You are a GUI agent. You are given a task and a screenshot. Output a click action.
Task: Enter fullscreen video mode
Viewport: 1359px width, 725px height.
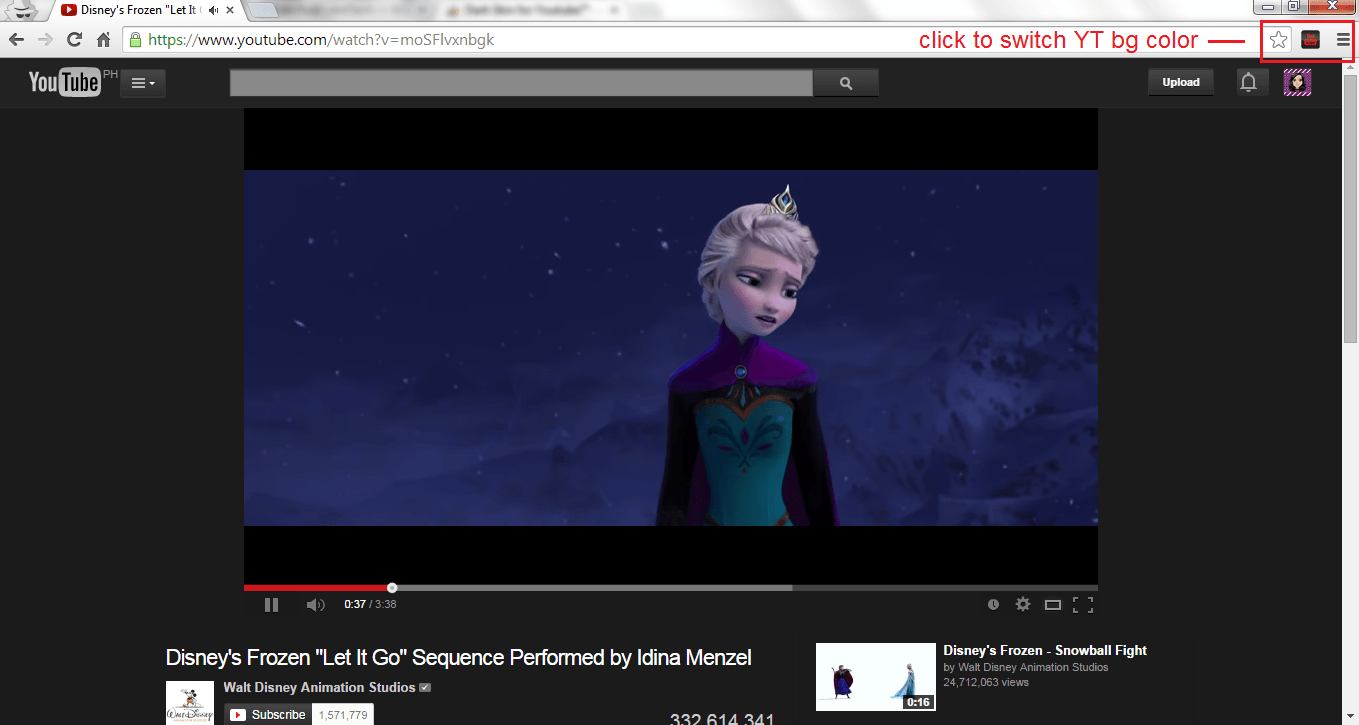point(1082,604)
